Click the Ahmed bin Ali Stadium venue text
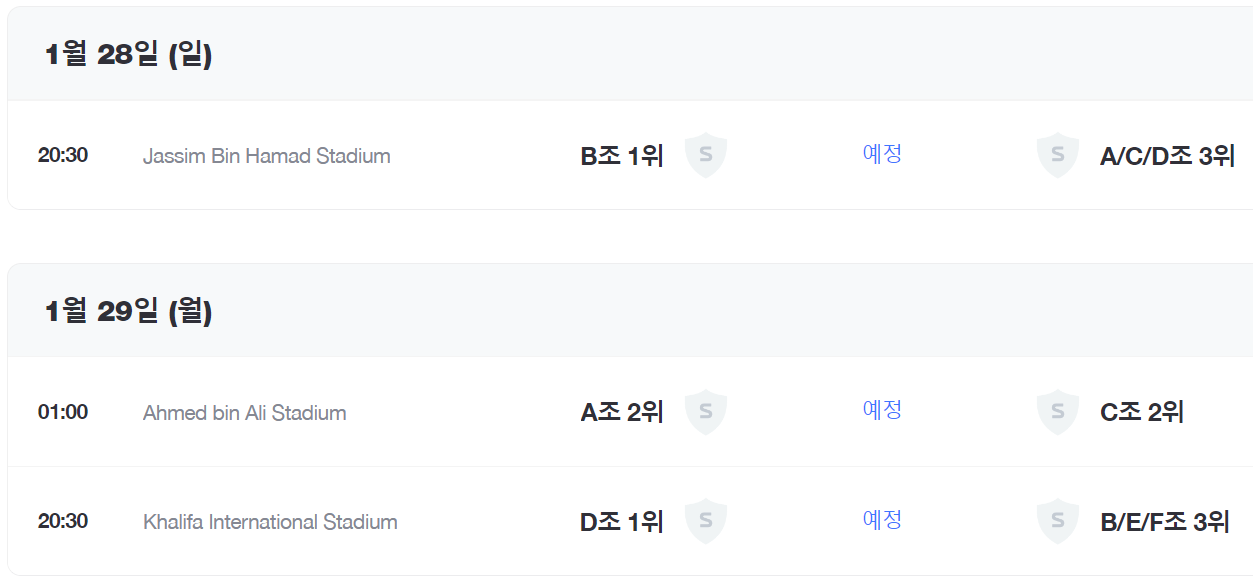 pyautogui.click(x=245, y=413)
